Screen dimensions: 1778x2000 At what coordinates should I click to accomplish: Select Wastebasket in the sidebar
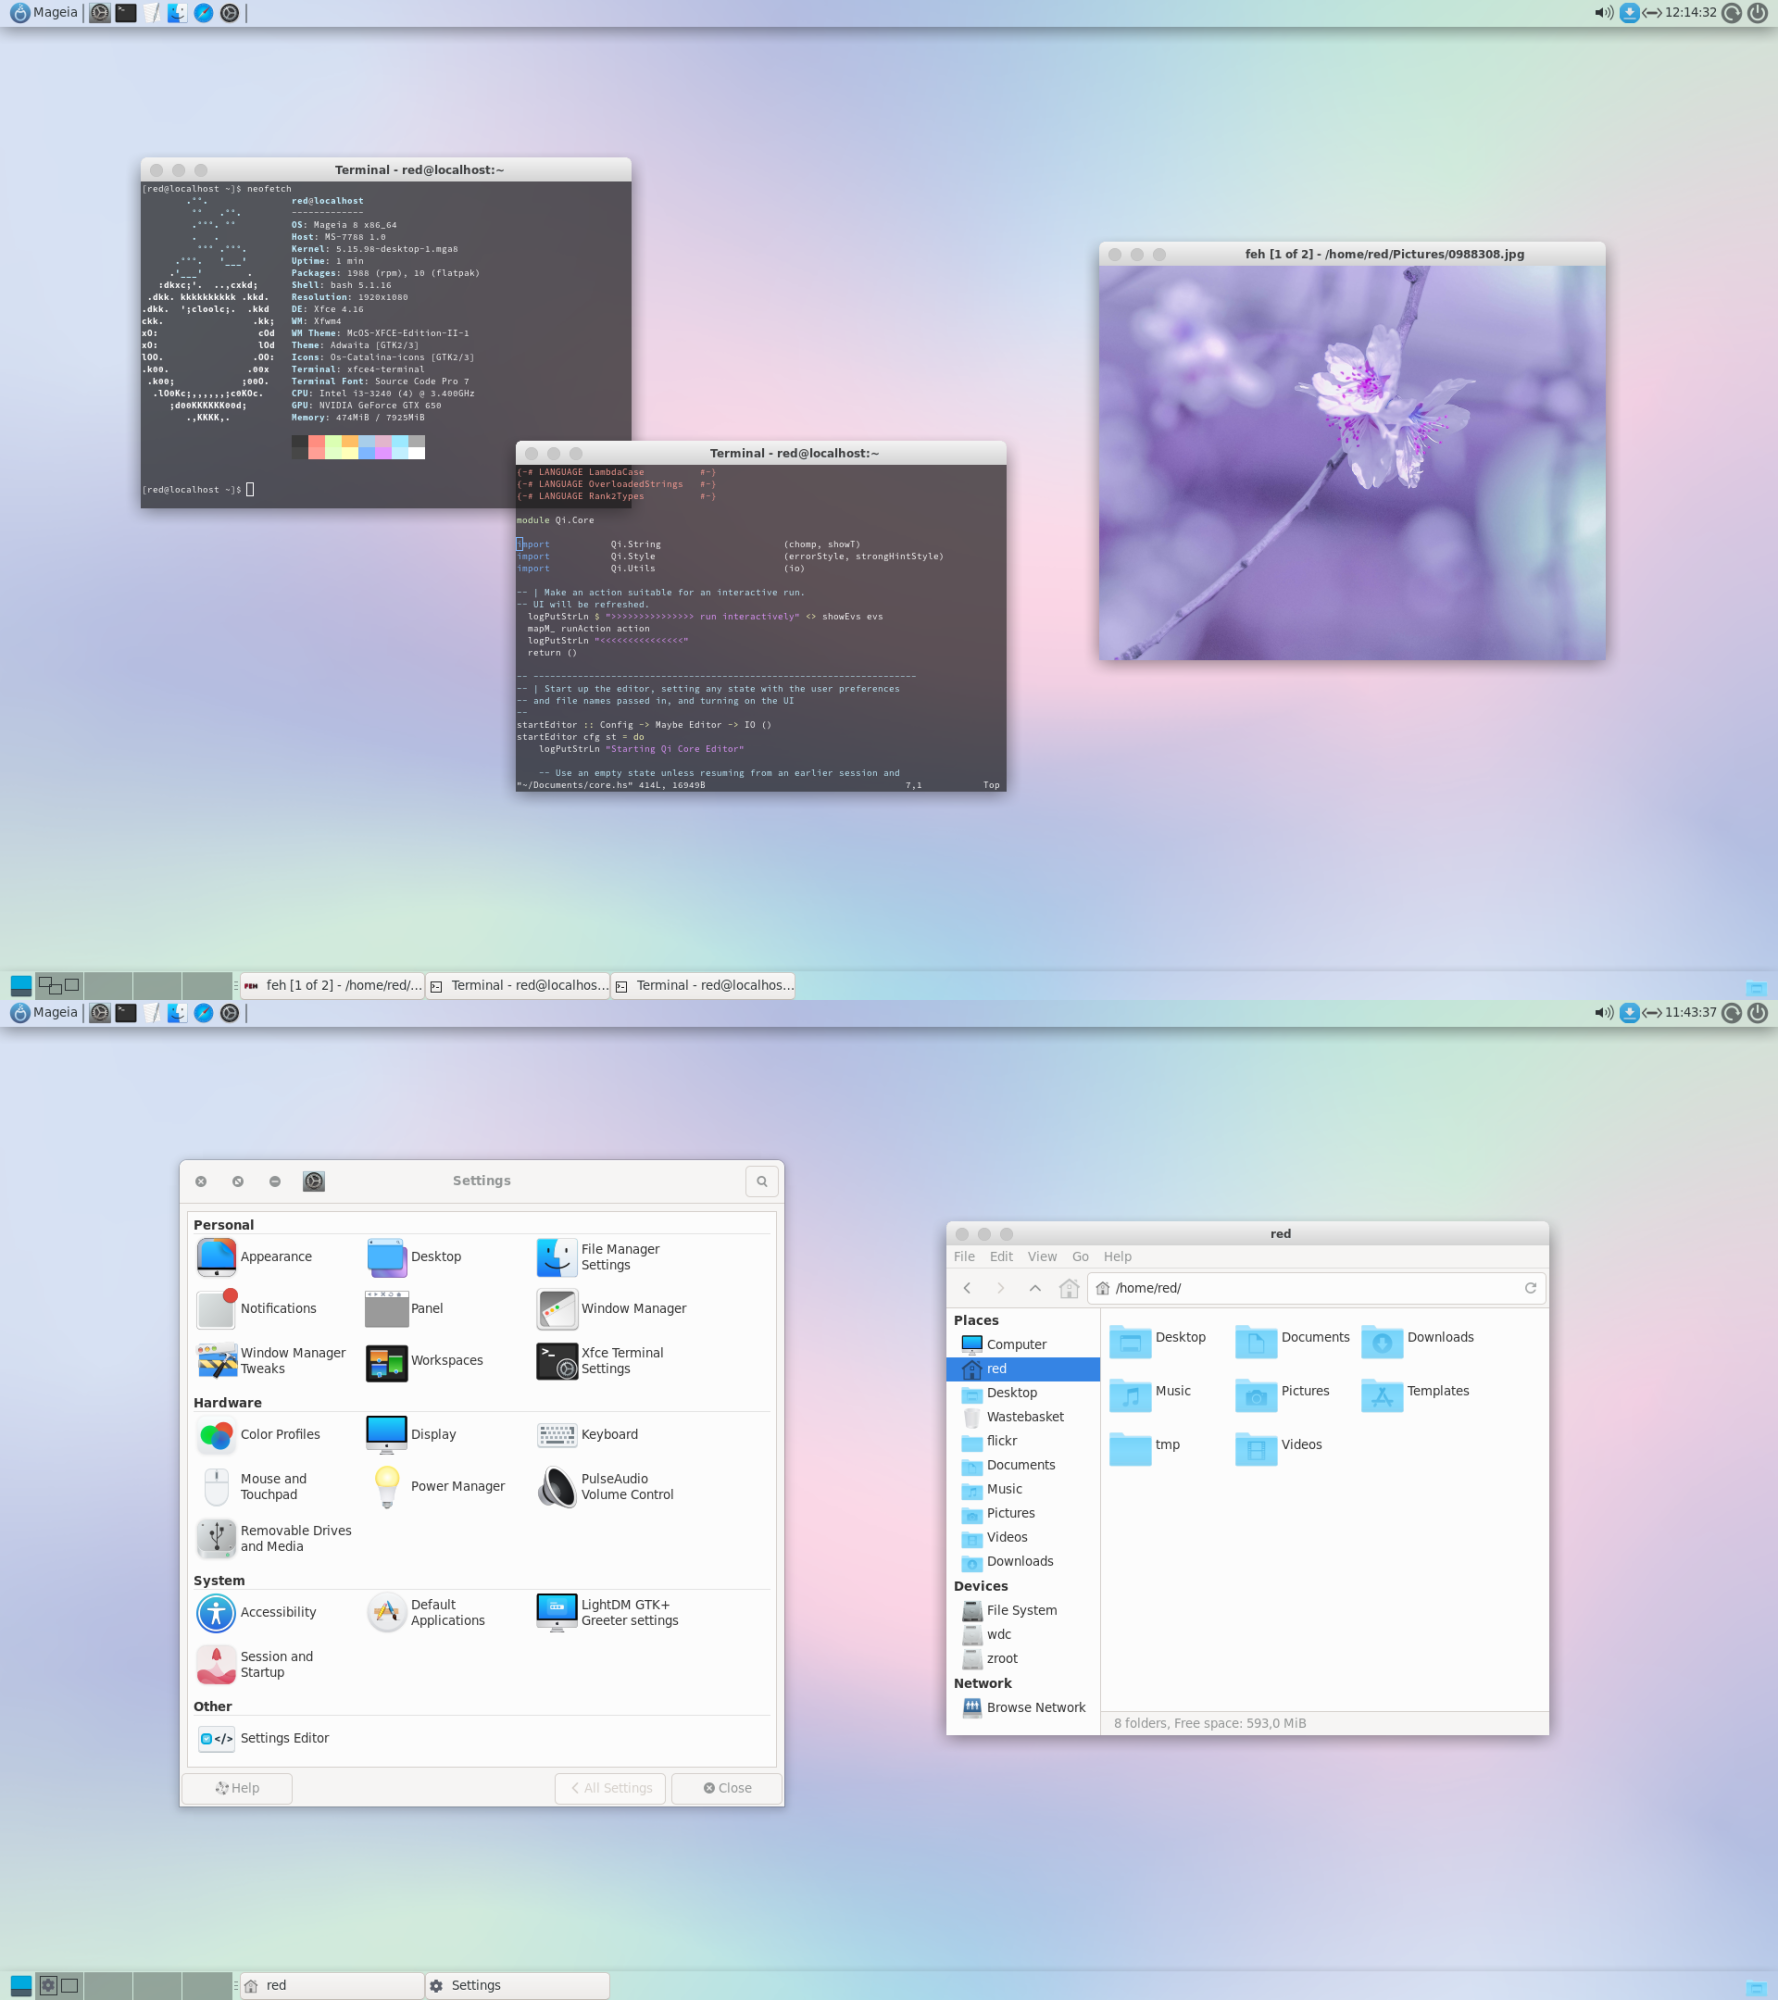pyautogui.click(x=1023, y=1417)
